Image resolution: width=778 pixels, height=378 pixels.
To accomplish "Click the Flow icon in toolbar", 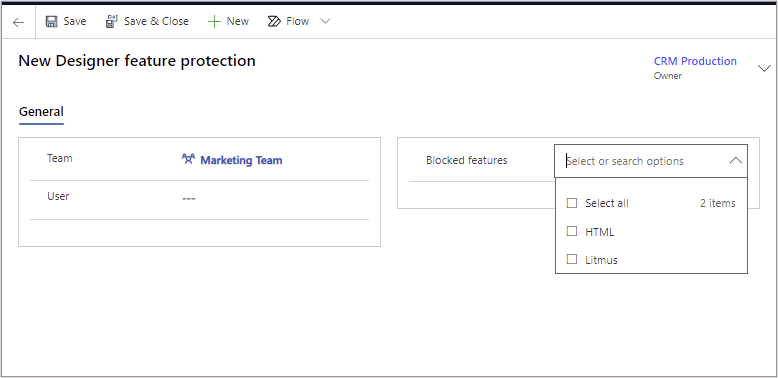I will tap(274, 21).
